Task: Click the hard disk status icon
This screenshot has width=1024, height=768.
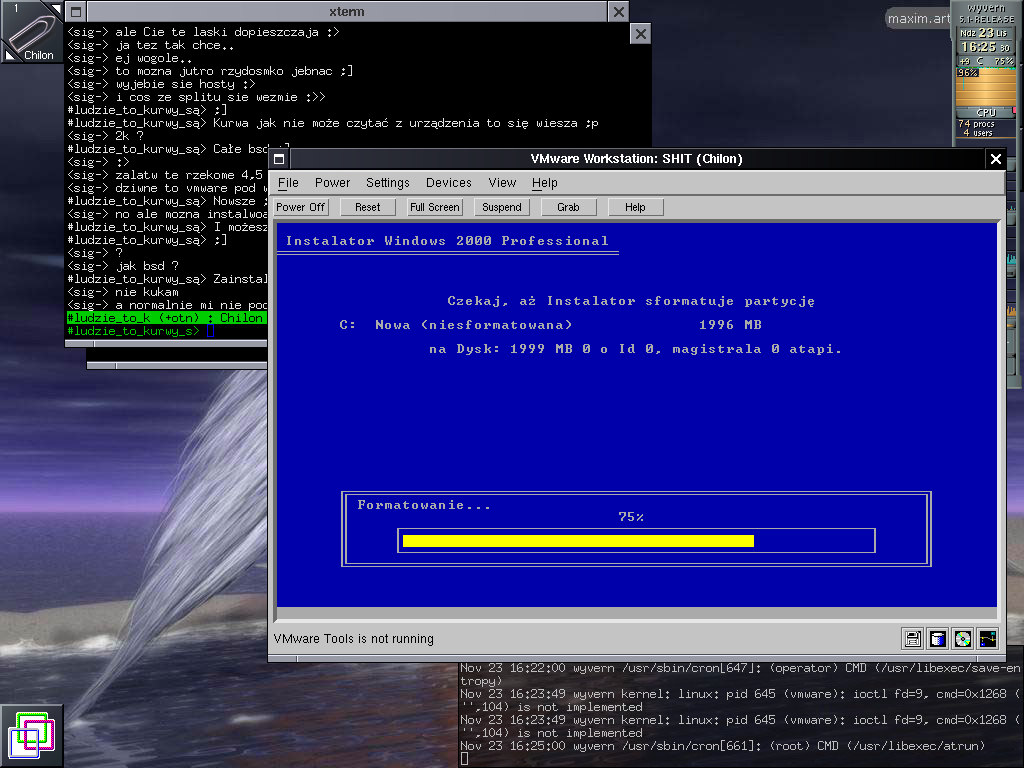Action: 937,638
